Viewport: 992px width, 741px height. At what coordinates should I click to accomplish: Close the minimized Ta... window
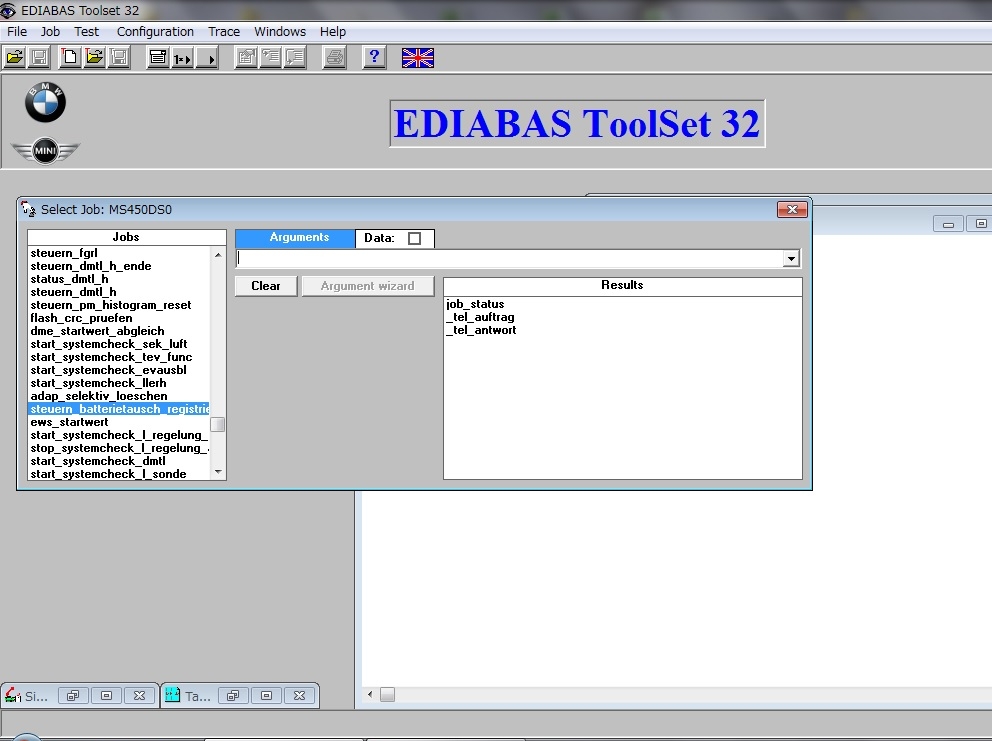(299, 695)
